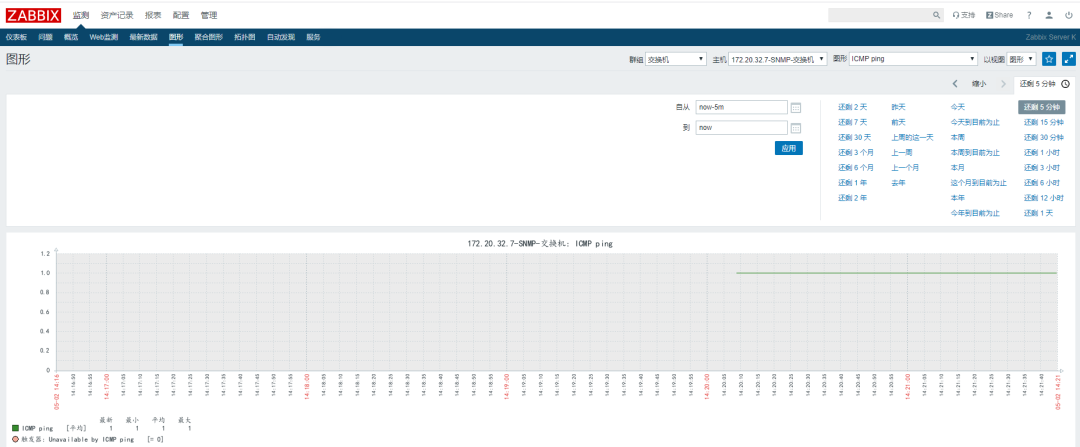Select the 15 分钟 range link
This screenshot has width=1080, height=447.
point(1043,123)
